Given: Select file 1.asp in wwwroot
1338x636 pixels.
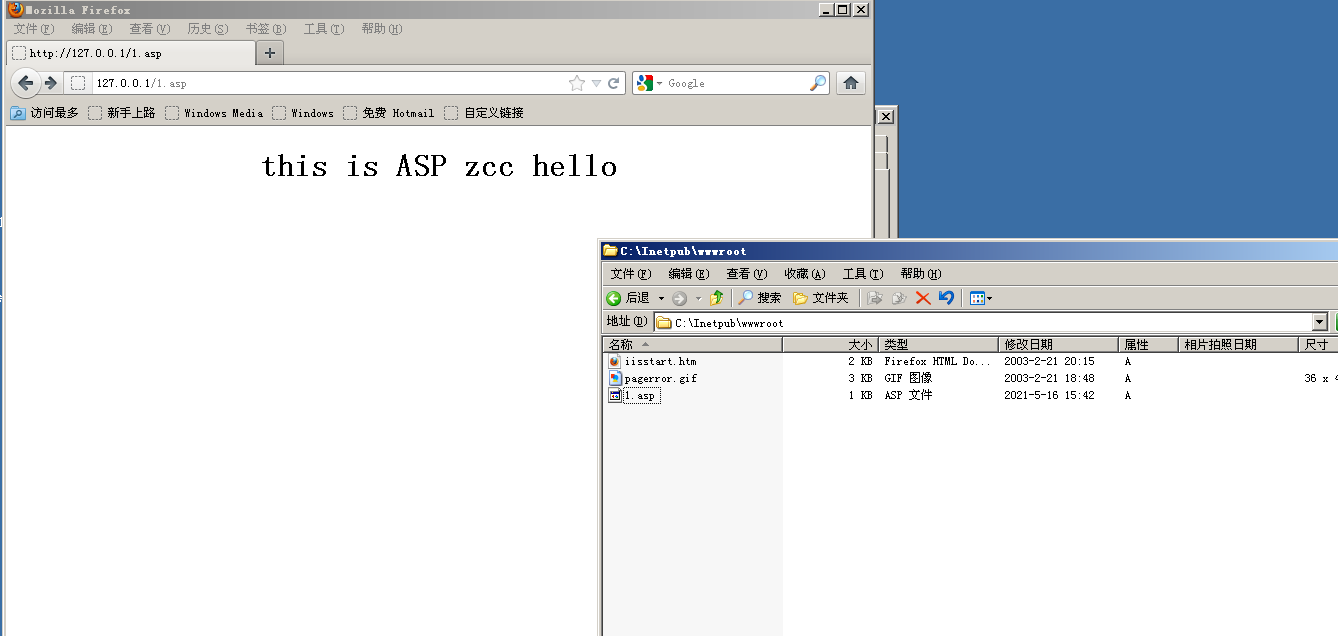Looking at the screenshot, I should [x=640, y=395].
